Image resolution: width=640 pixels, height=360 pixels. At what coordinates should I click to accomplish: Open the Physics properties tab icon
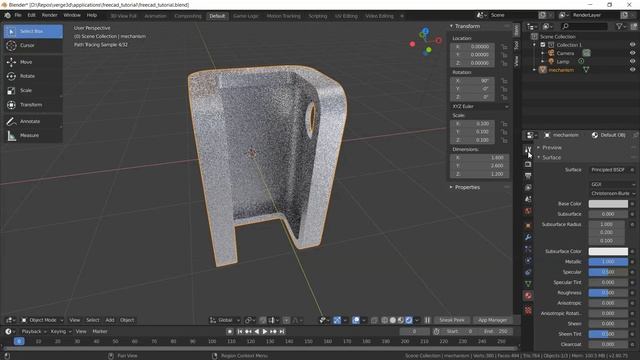click(528, 260)
